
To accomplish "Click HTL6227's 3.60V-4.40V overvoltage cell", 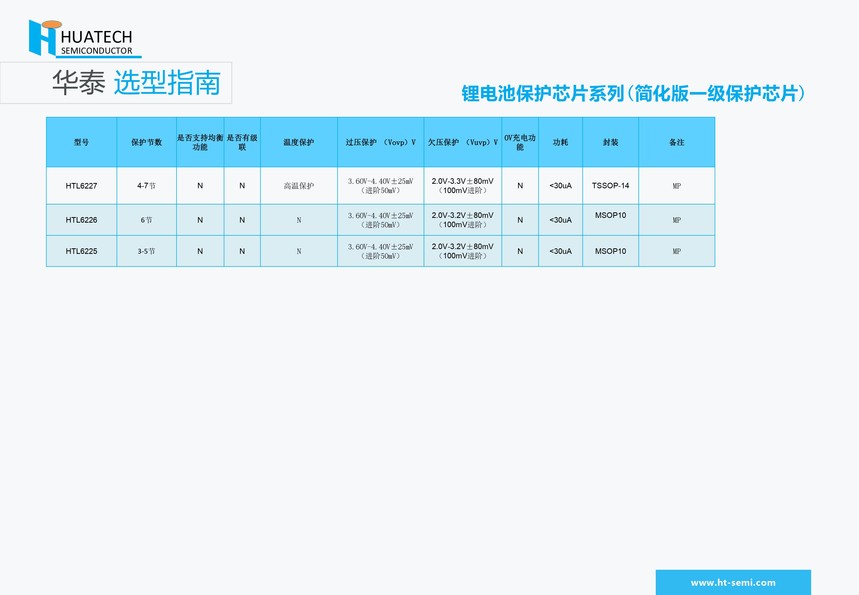I will [381, 186].
